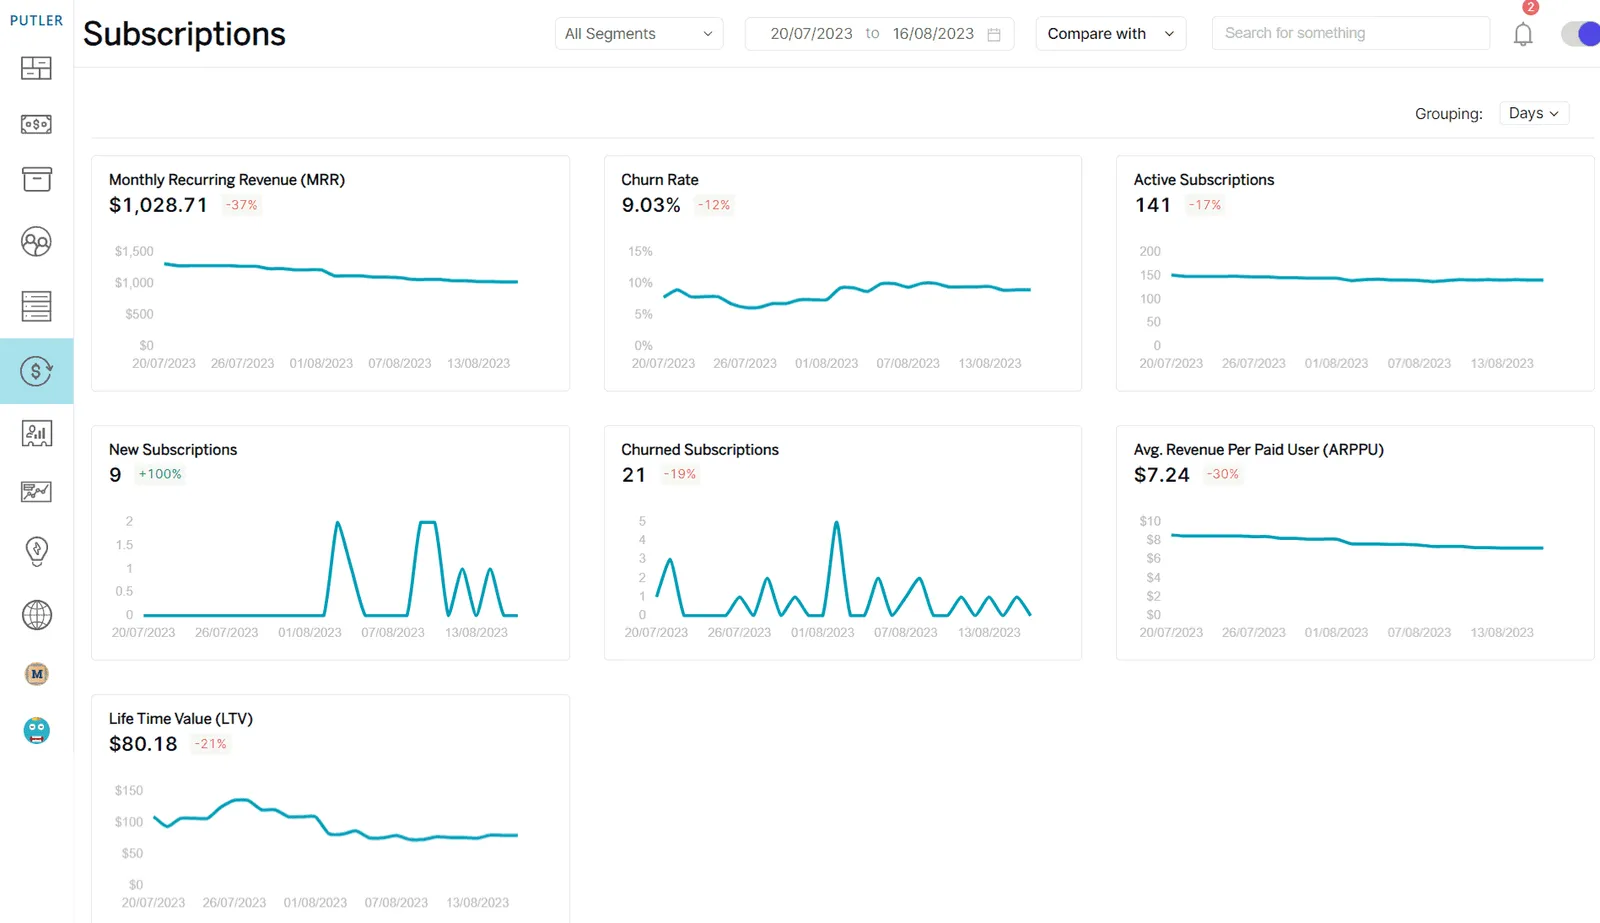Click end date 16/08/2023
This screenshot has height=923, width=1600.
[933, 34]
